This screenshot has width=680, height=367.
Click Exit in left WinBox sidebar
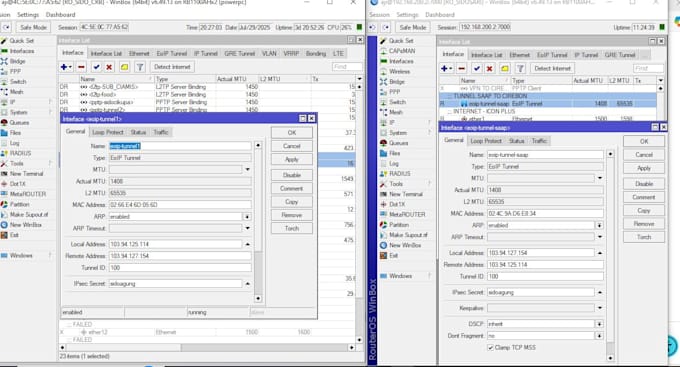point(14,235)
